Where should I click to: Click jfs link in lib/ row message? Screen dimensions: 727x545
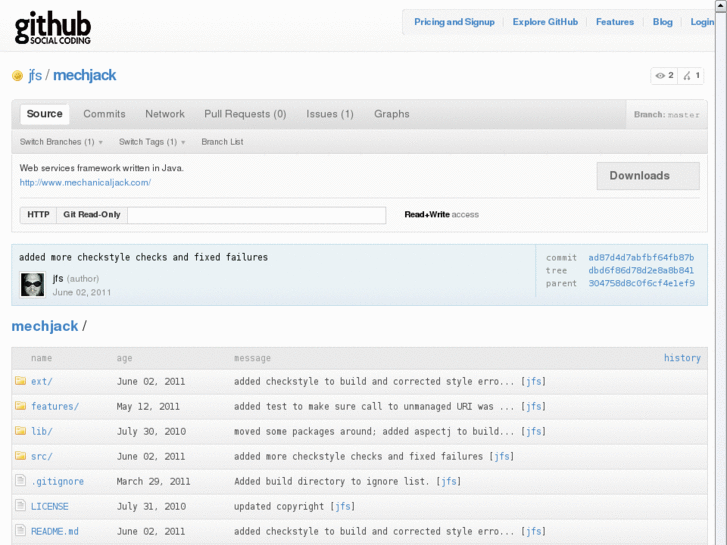pos(534,431)
